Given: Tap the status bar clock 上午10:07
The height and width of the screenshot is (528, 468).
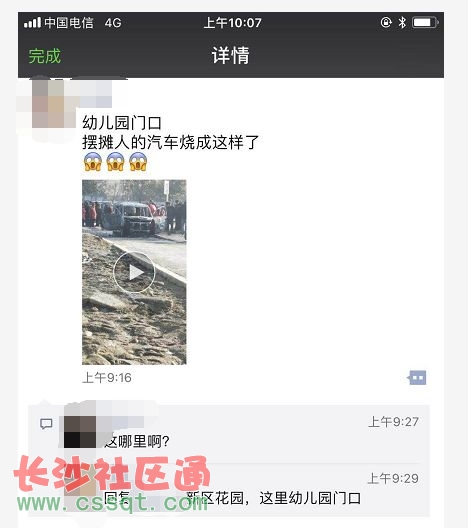Looking at the screenshot, I should (x=233, y=23).
